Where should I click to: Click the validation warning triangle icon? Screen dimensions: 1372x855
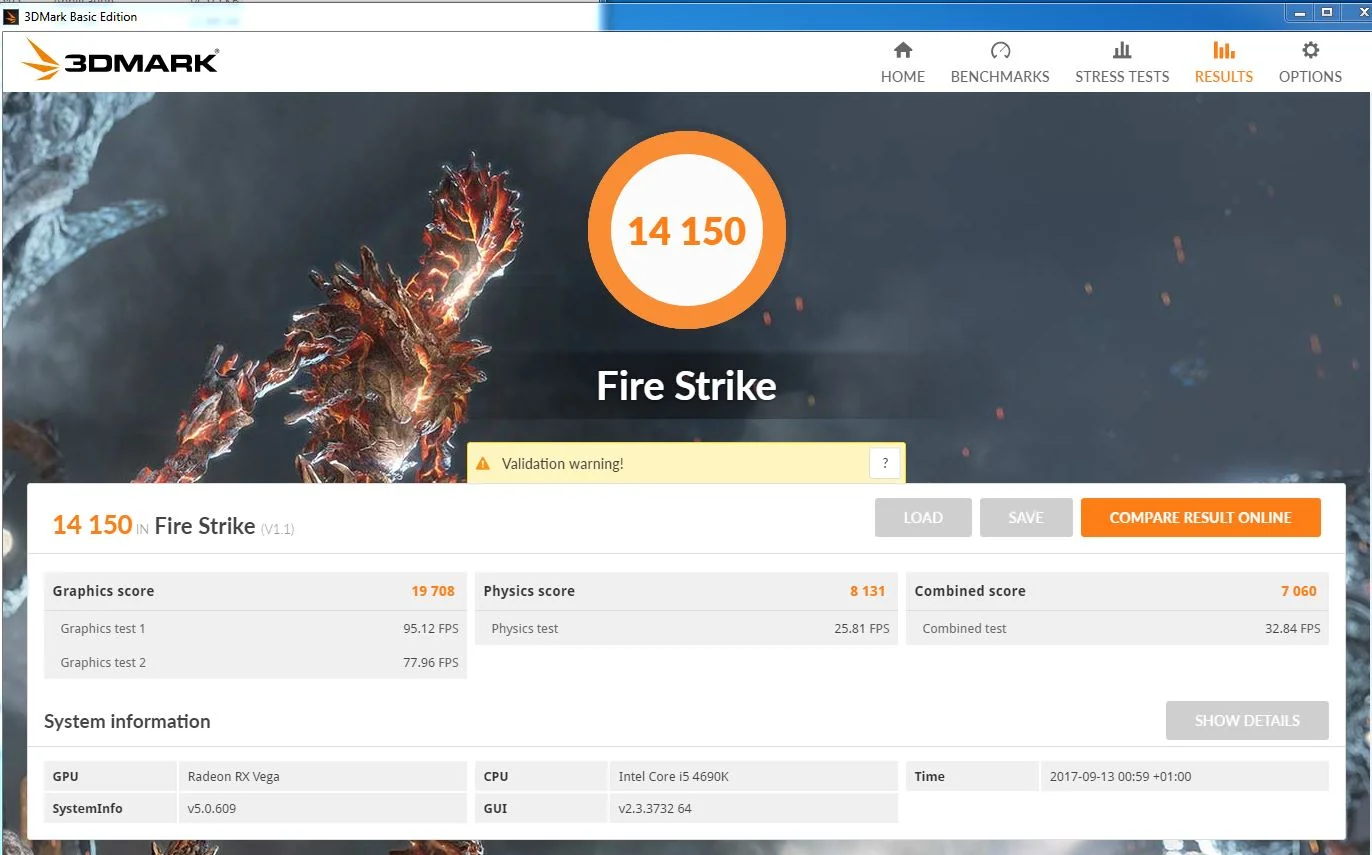483,464
